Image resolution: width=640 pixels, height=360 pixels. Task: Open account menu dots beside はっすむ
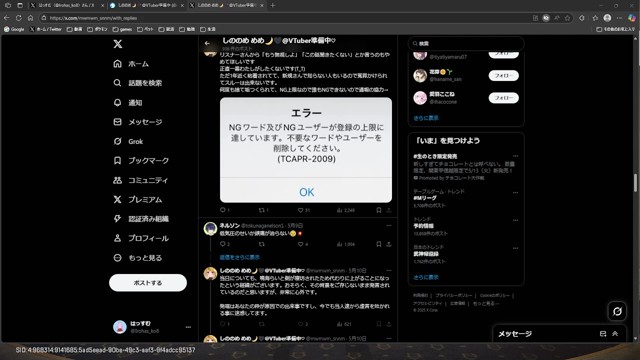pyautogui.click(x=188, y=327)
